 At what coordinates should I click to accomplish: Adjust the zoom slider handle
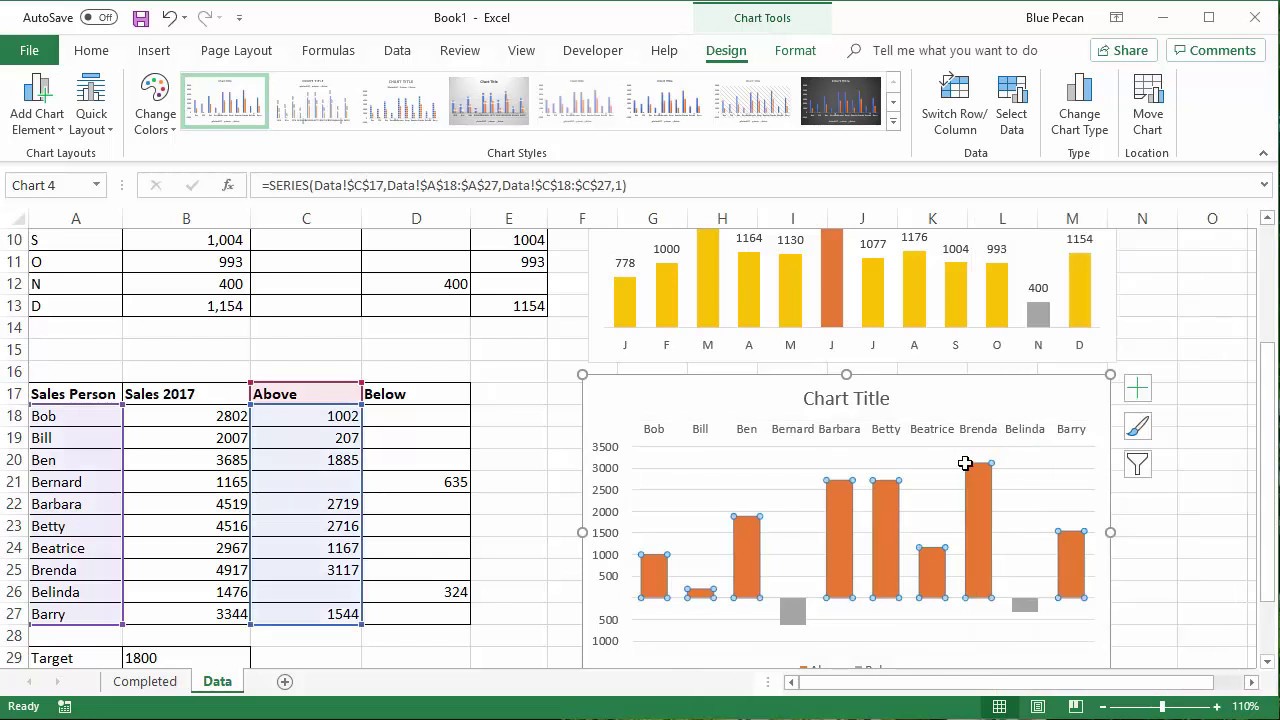(1162, 706)
